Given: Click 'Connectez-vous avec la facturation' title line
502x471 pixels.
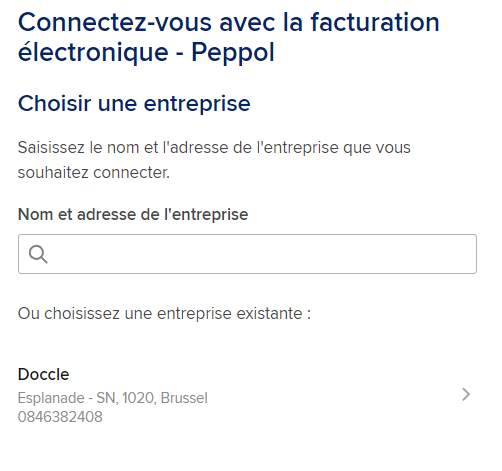Looking at the screenshot, I should point(229,22).
